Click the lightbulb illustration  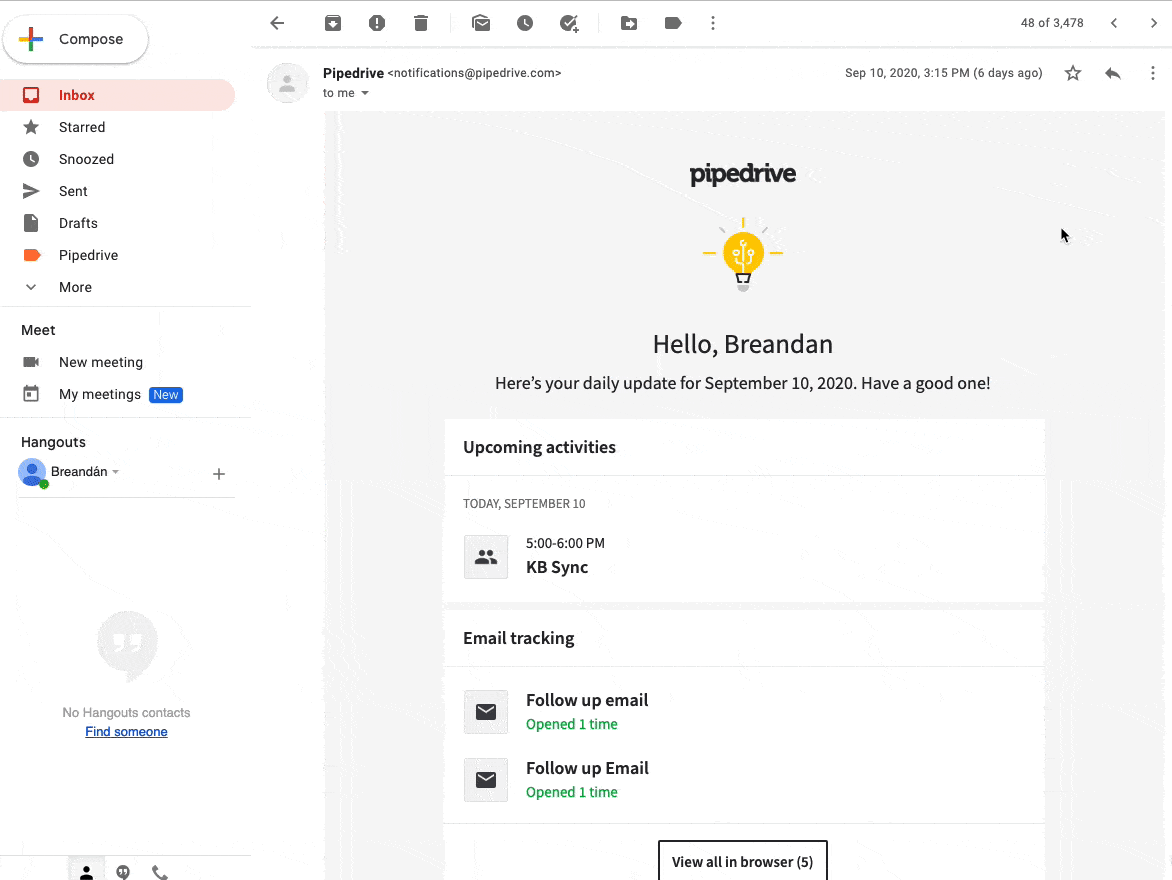(743, 254)
